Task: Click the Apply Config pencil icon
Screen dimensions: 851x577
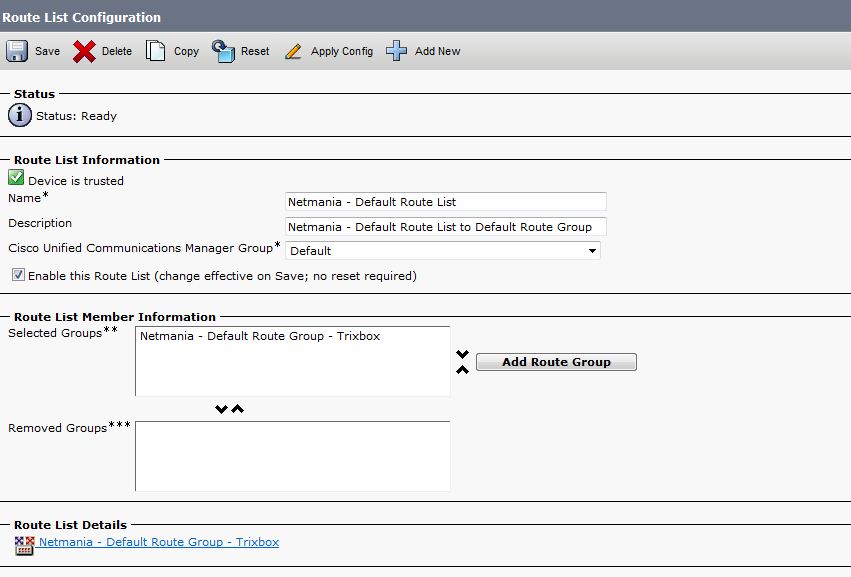Action: coord(293,52)
